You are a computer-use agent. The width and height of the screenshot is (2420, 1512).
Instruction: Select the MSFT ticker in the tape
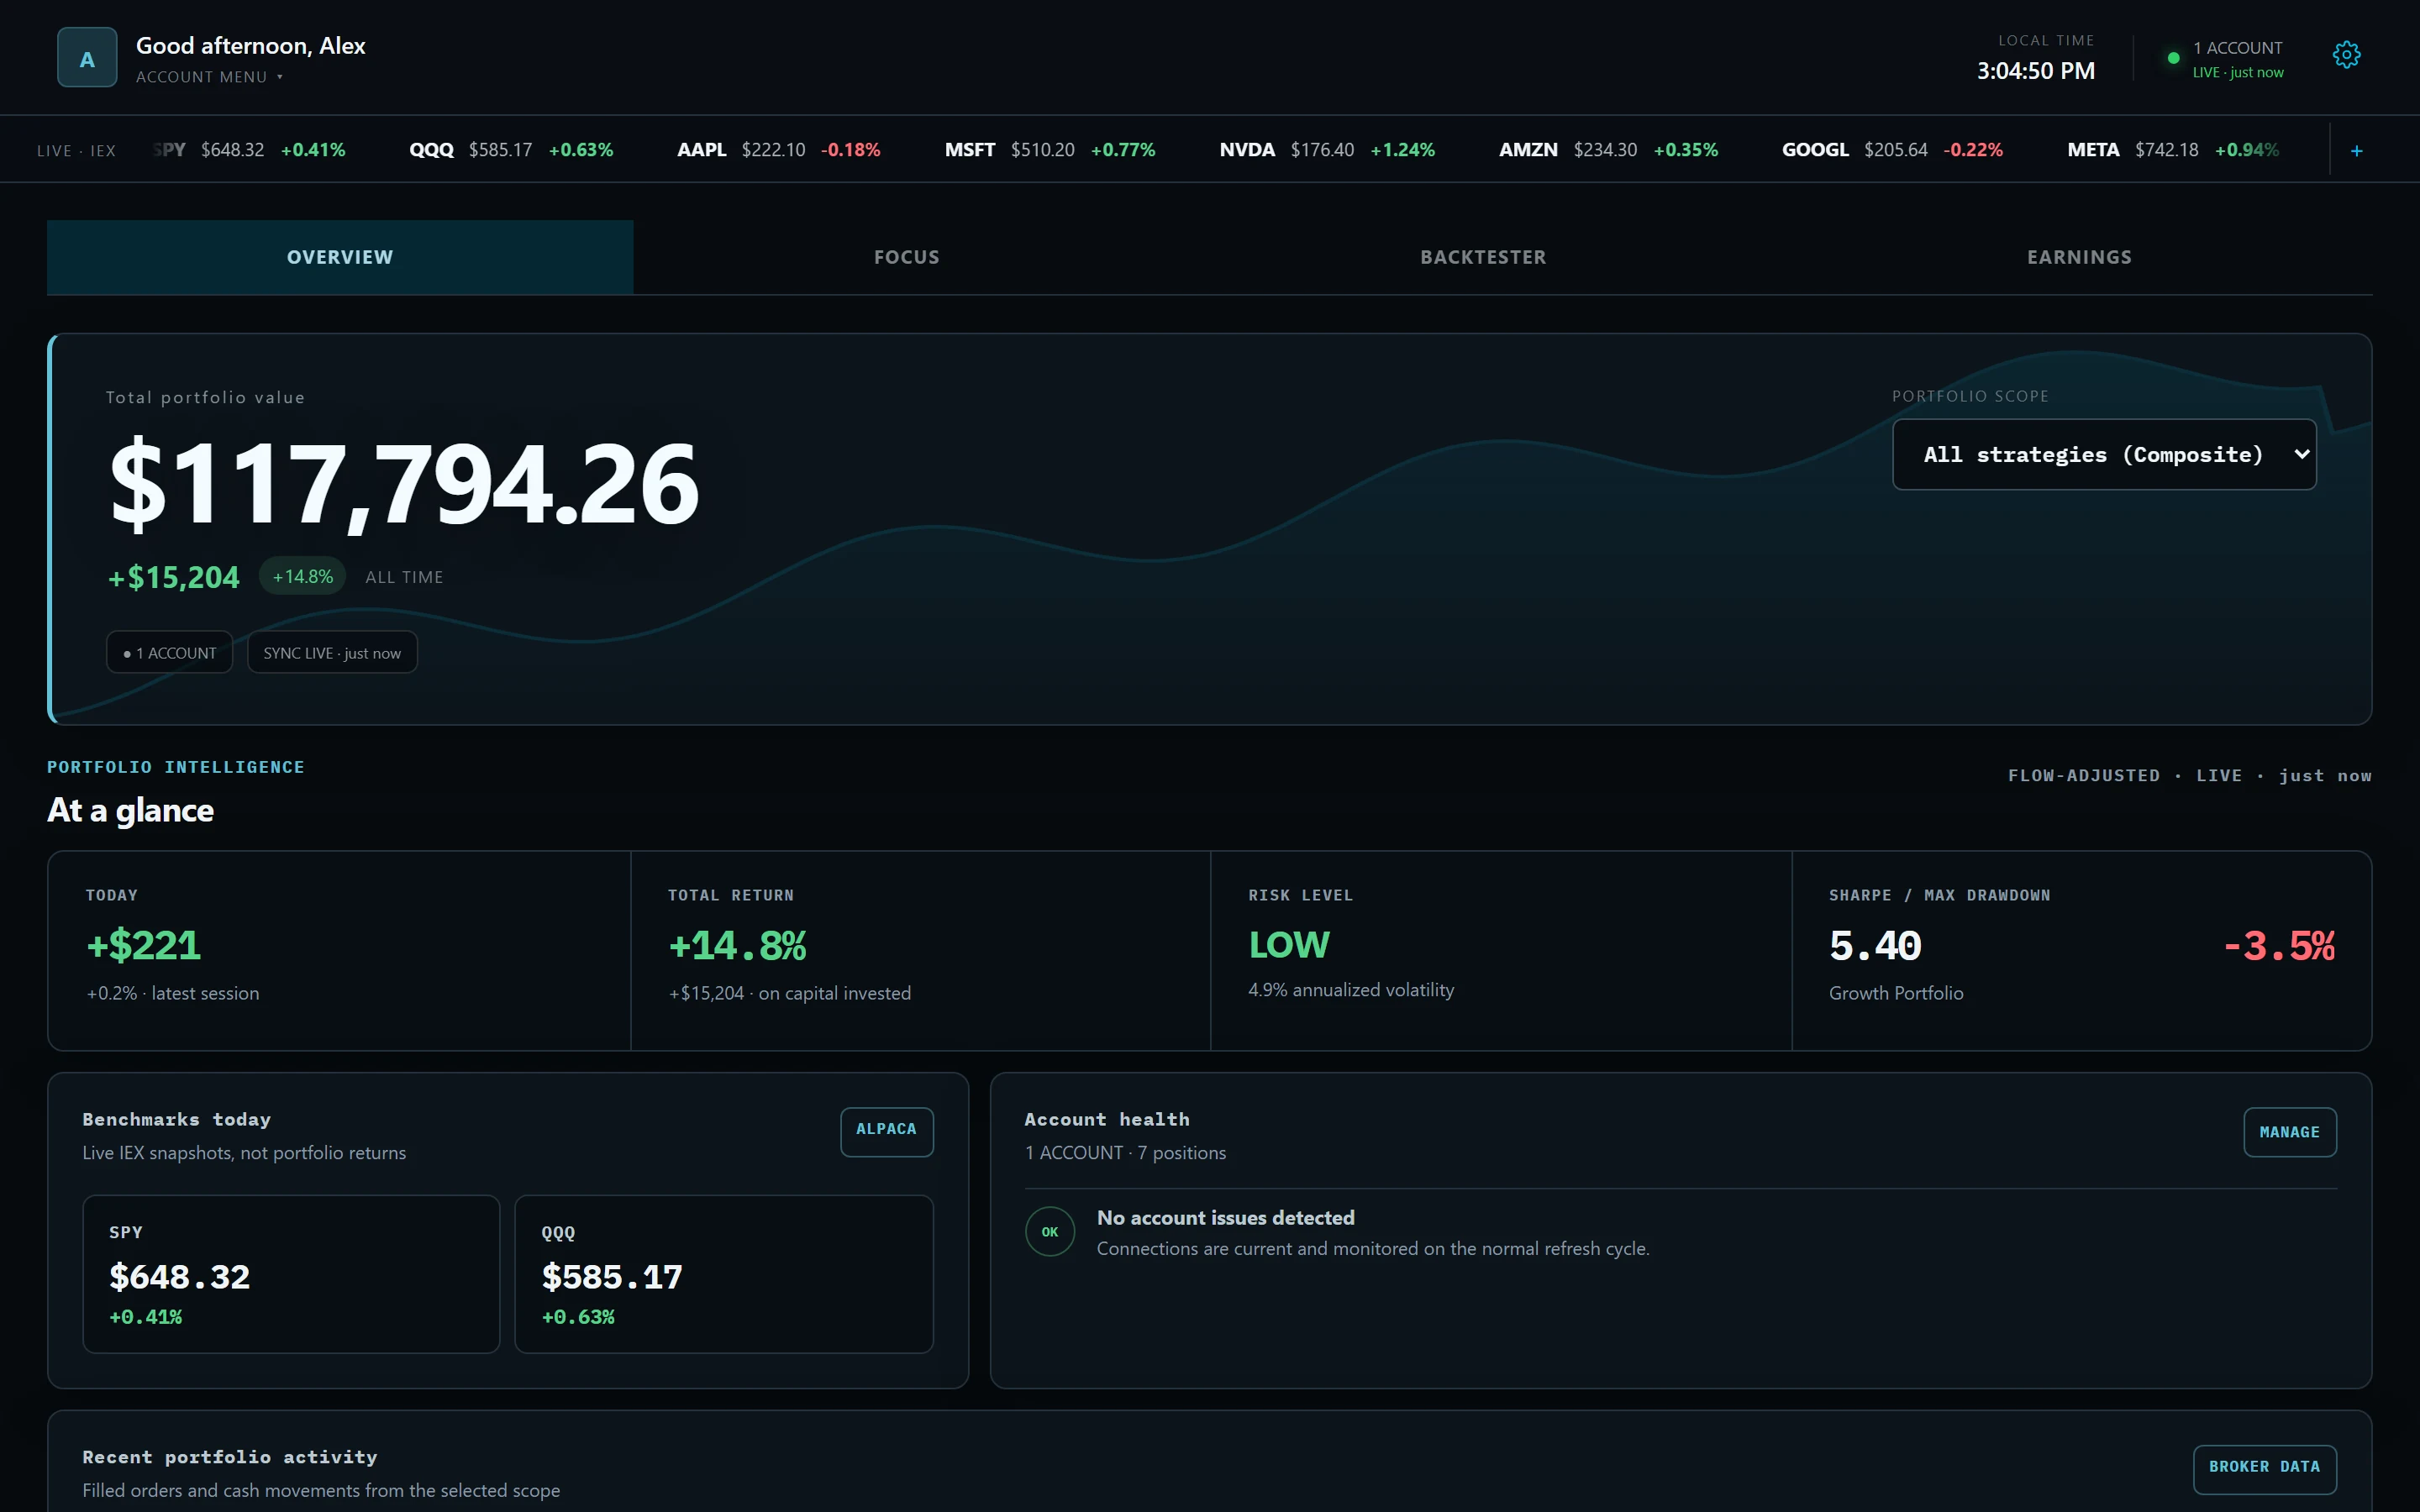pyautogui.click(x=1050, y=150)
